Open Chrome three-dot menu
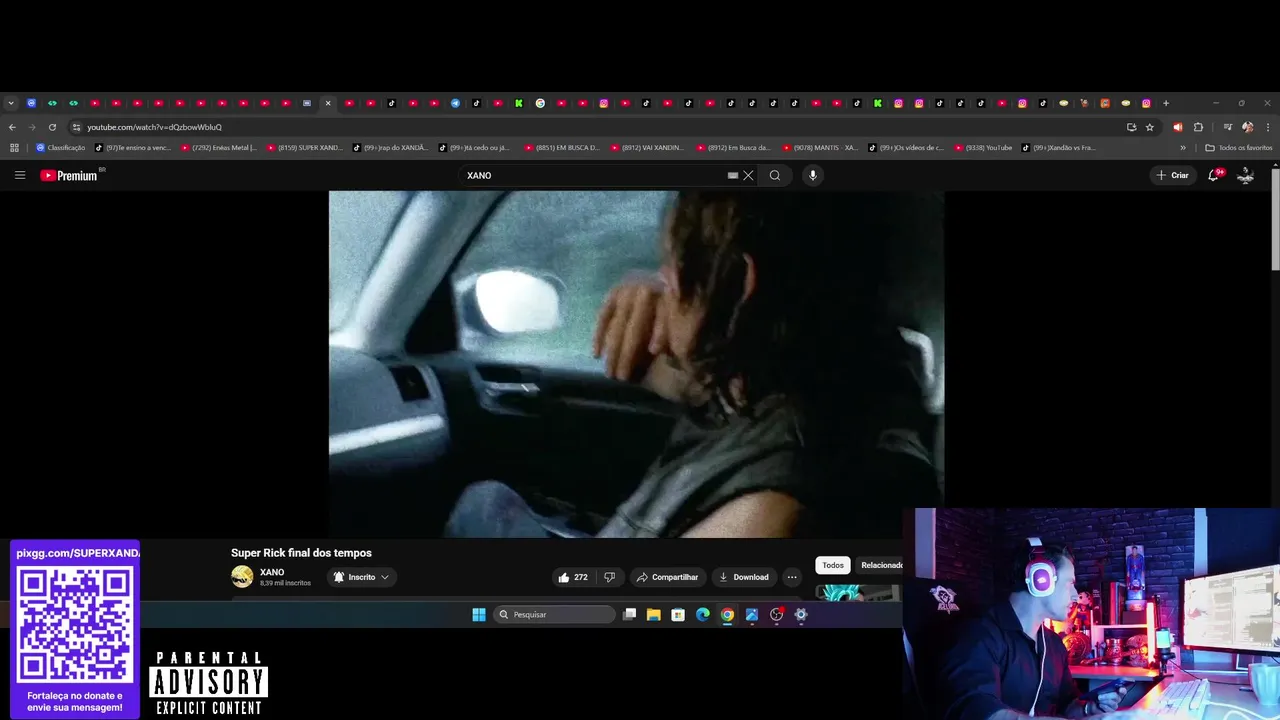The image size is (1280, 720). pyautogui.click(x=1268, y=127)
